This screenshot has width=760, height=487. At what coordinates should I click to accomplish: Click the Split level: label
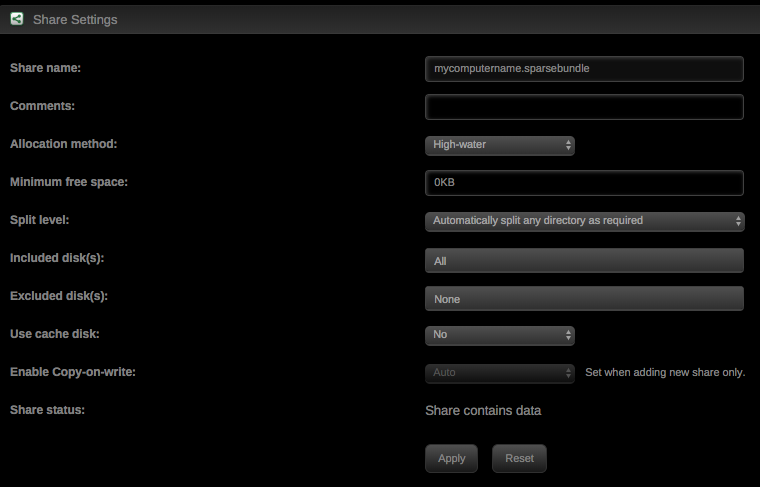tap(40, 220)
